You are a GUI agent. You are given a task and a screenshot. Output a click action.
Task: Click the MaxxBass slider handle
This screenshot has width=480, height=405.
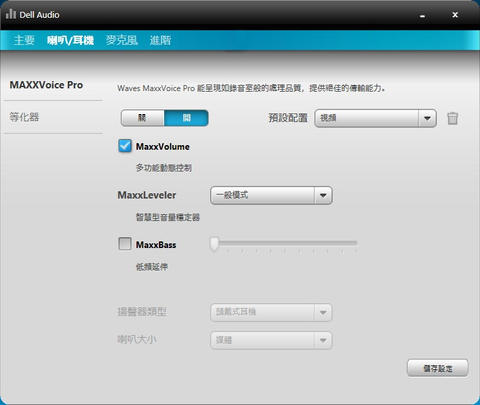point(214,244)
